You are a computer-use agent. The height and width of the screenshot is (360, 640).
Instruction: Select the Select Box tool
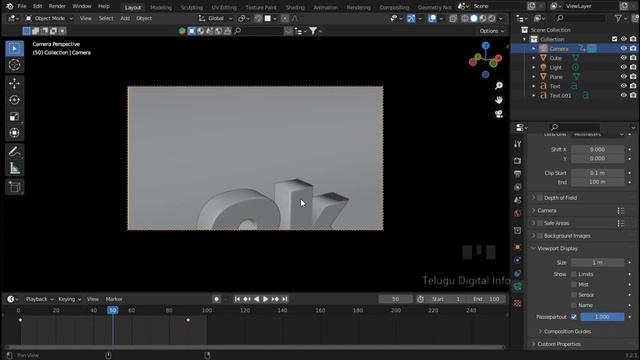(x=14, y=49)
